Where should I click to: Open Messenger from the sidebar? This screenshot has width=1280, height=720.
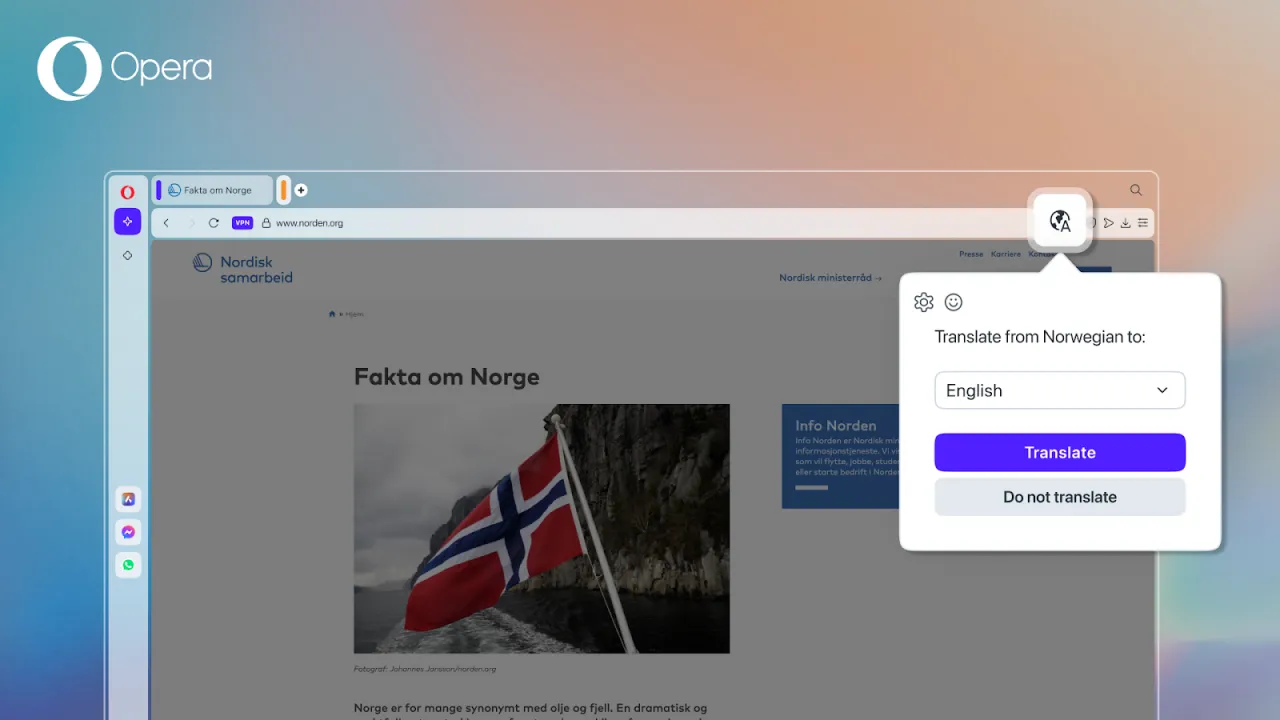coord(128,531)
